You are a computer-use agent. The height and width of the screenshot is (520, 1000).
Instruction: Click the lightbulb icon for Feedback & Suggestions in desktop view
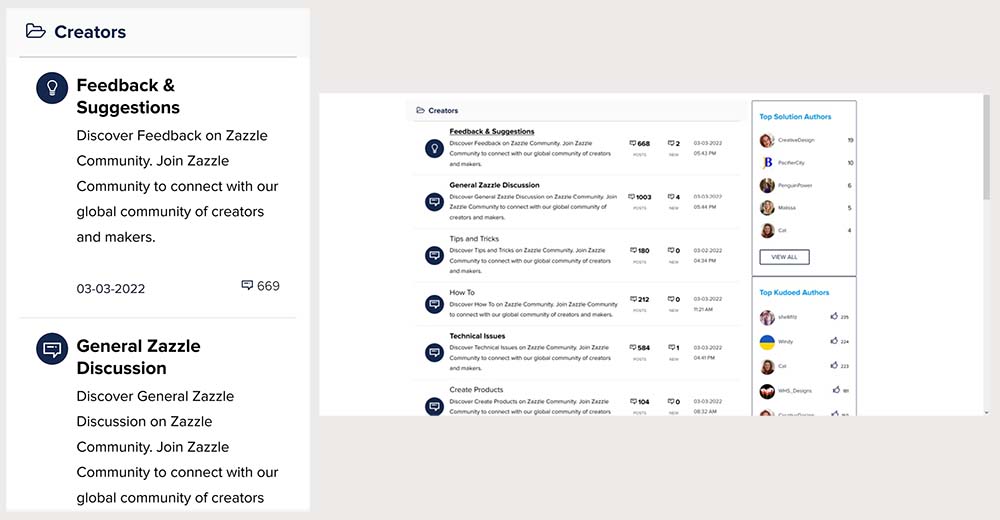434,149
